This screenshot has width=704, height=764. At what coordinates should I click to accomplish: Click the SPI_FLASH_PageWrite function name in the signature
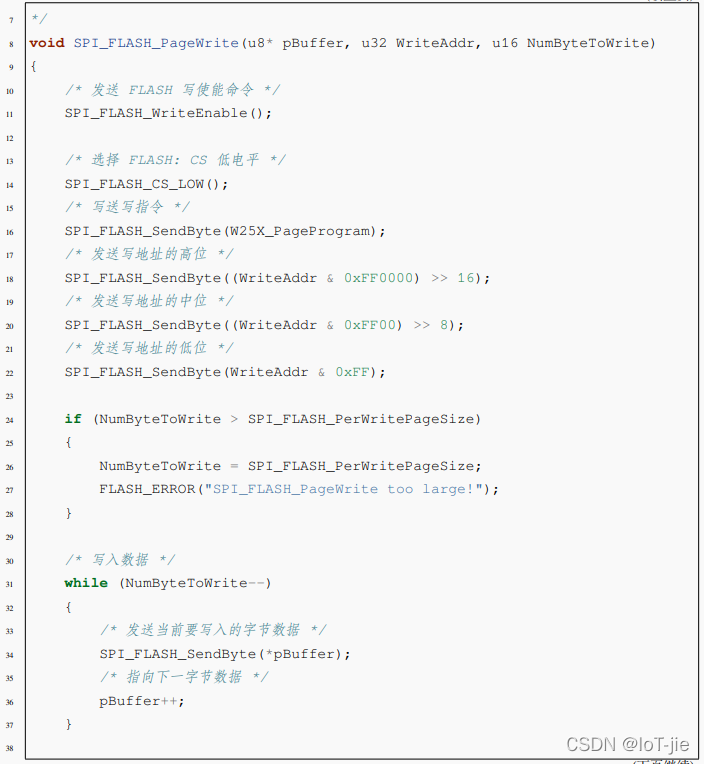[x=156, y=43]
